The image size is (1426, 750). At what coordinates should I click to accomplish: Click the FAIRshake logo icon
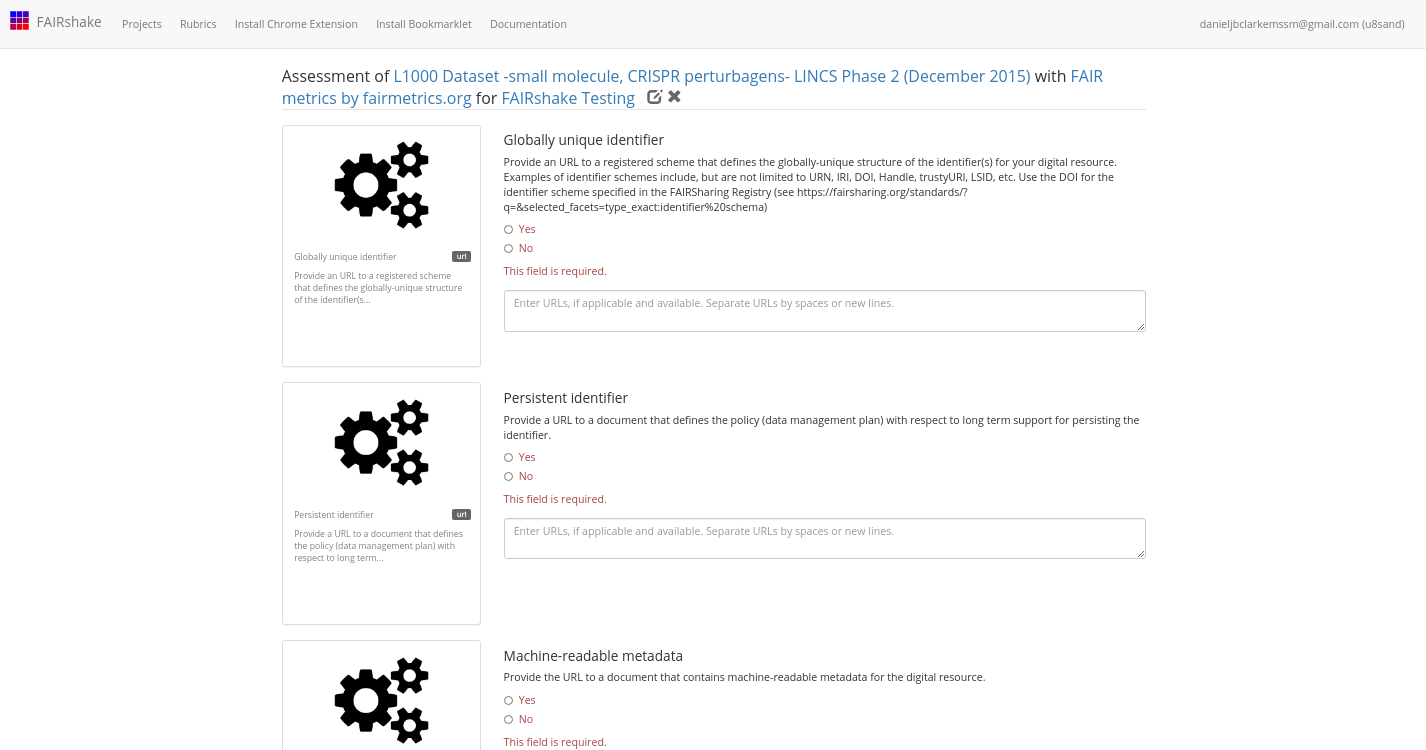point(20,21)
